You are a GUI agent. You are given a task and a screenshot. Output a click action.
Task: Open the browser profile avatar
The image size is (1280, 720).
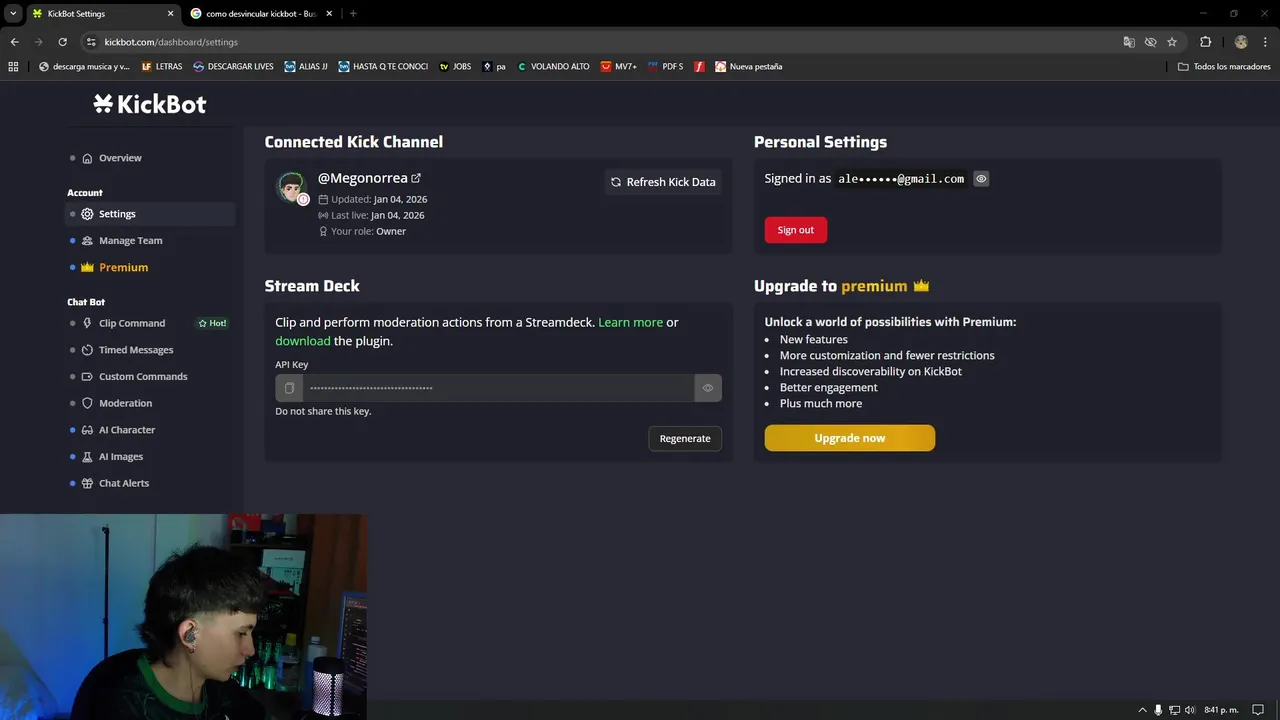[1241, 42]
